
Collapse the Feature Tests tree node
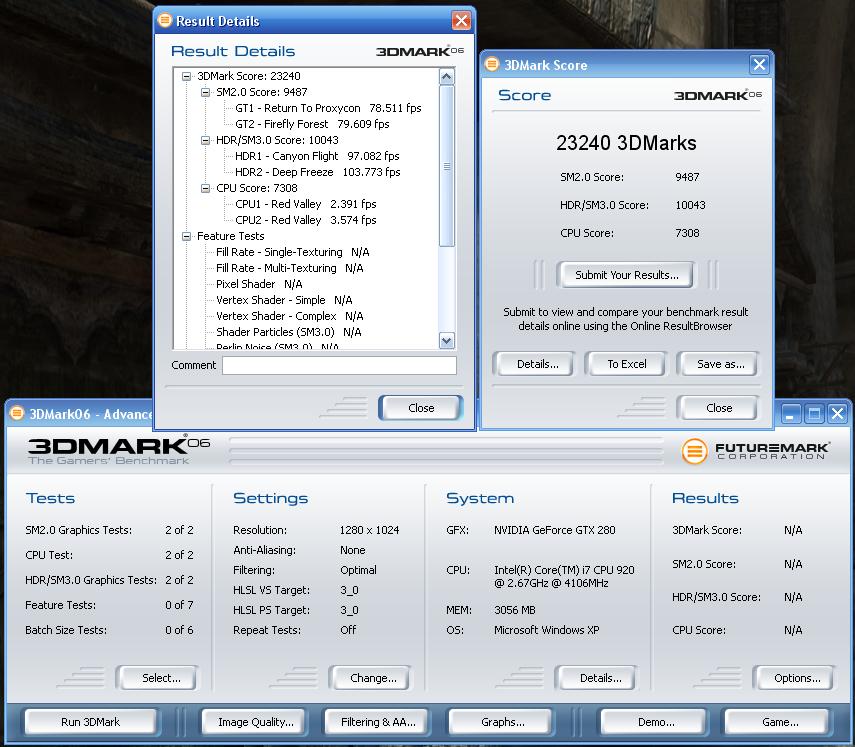(x=187, y=236)
